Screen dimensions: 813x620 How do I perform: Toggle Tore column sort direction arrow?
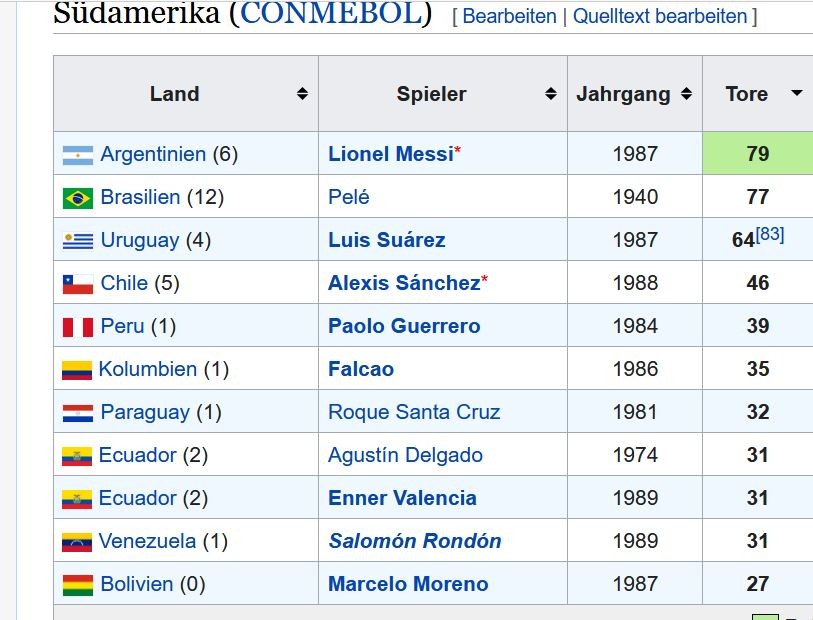click(796, 93)
